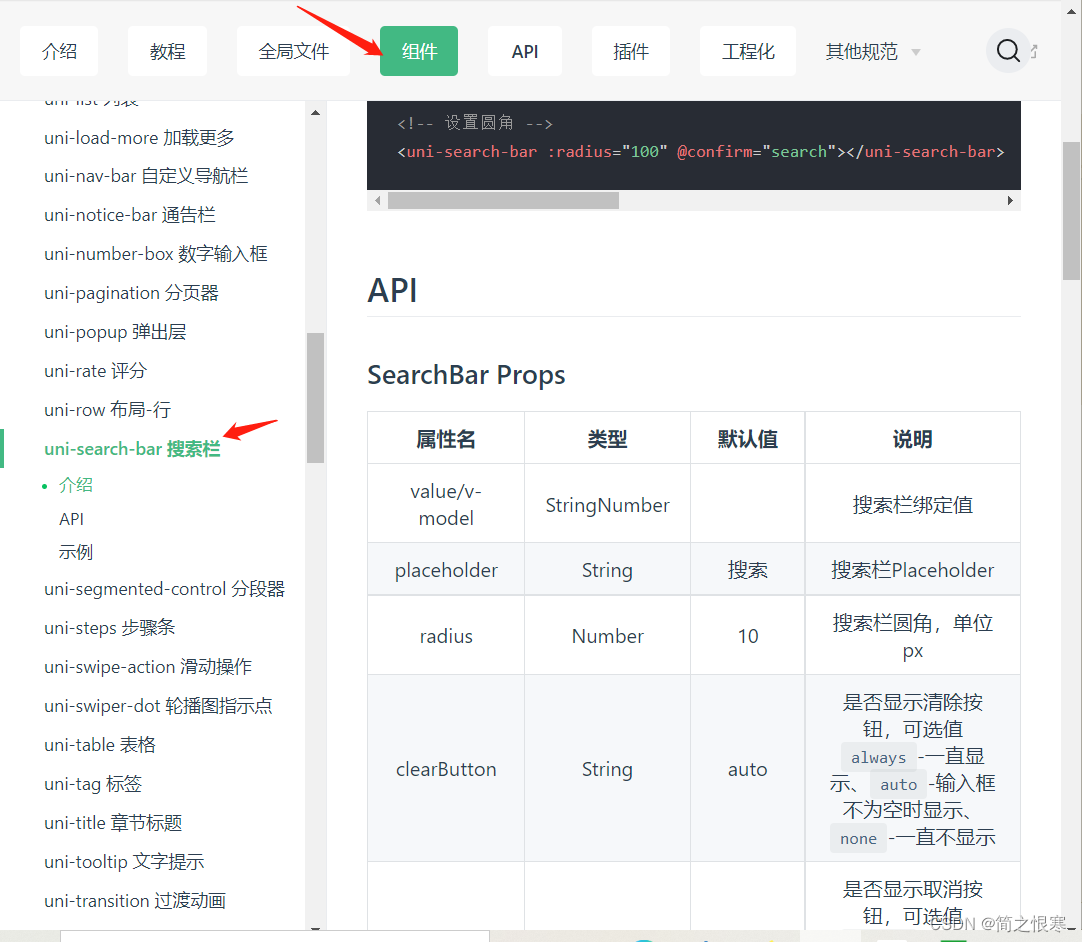Select uni-table 表格 in the sidebar
The width and height of the screenshot is (1082, 942).
[x=99, y=744]
